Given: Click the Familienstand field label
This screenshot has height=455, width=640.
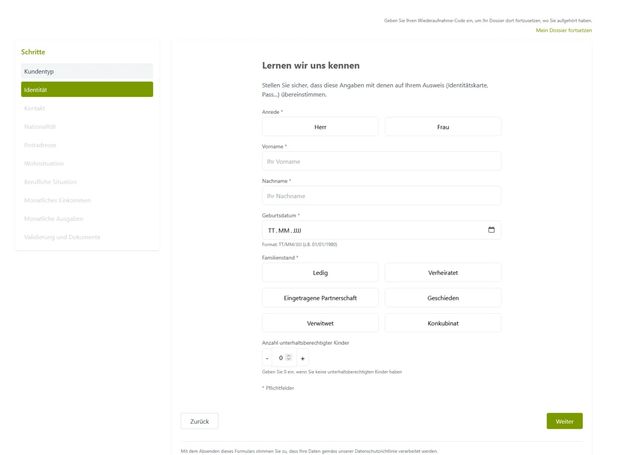Looking at the screenshot, I should pos(280,257).
